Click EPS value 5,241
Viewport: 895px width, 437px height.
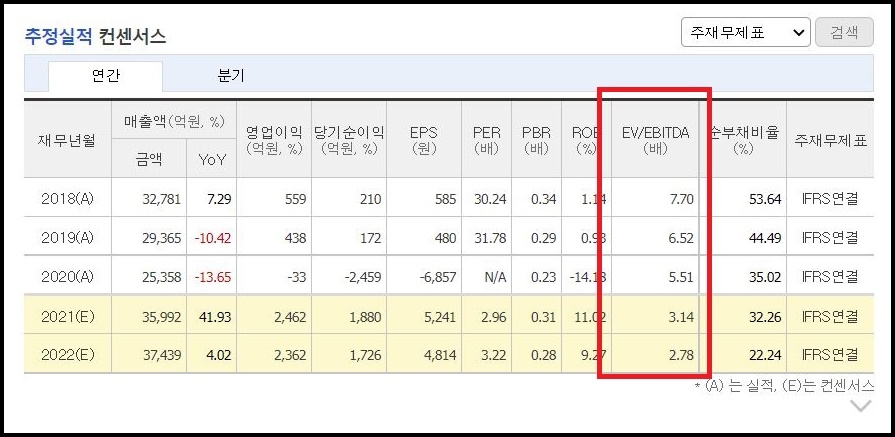click(x=440, y=317)
